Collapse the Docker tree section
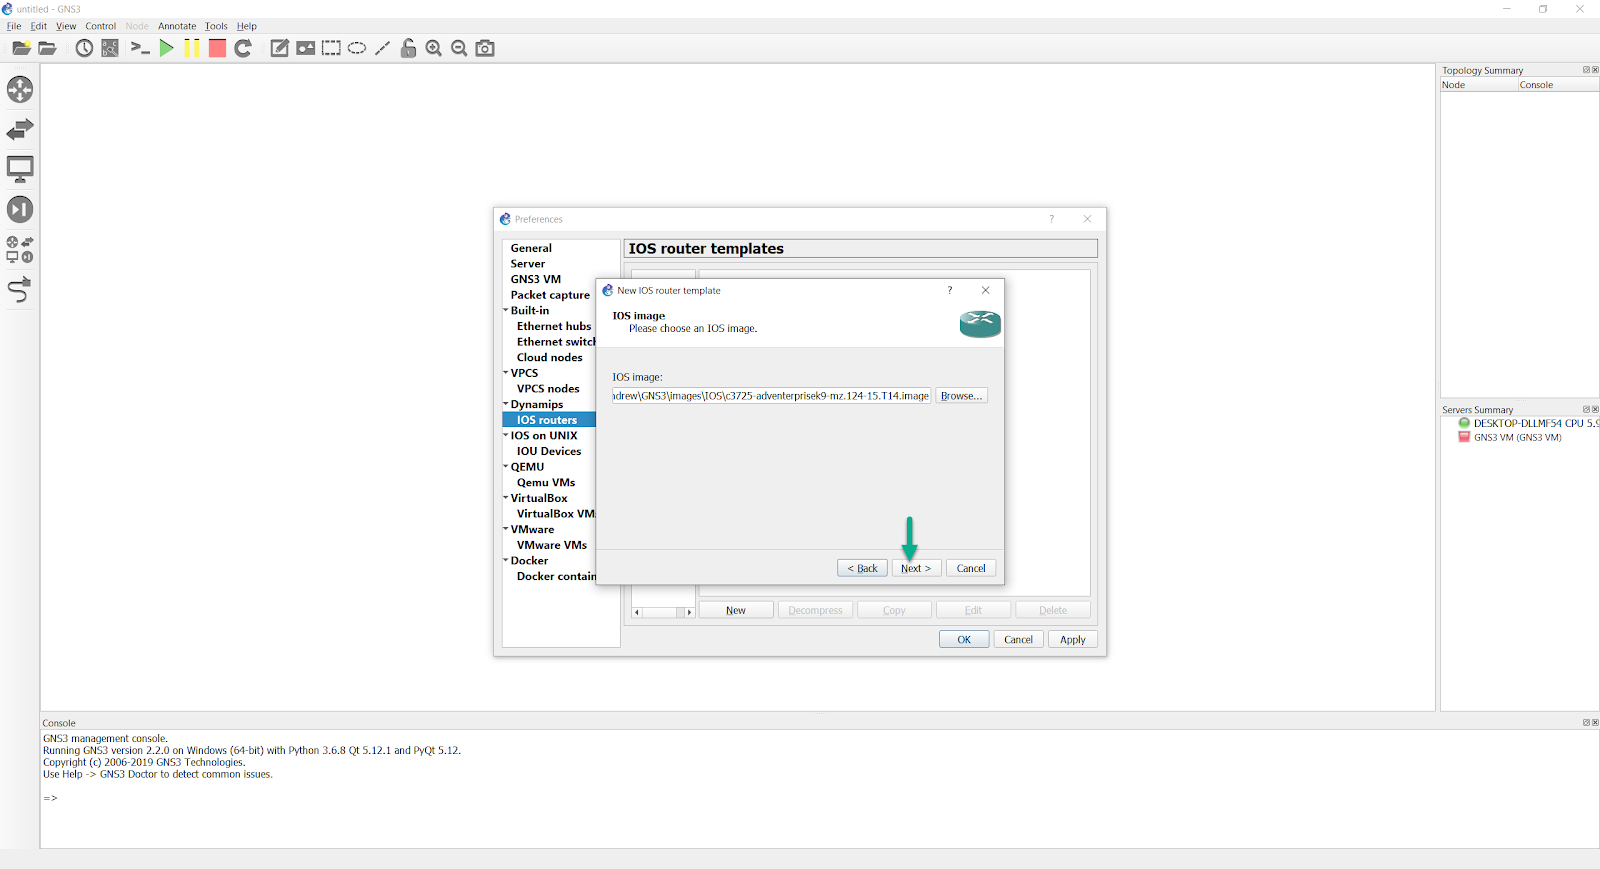The height and width of the screenshot is (869, 1600). [506, 560]
